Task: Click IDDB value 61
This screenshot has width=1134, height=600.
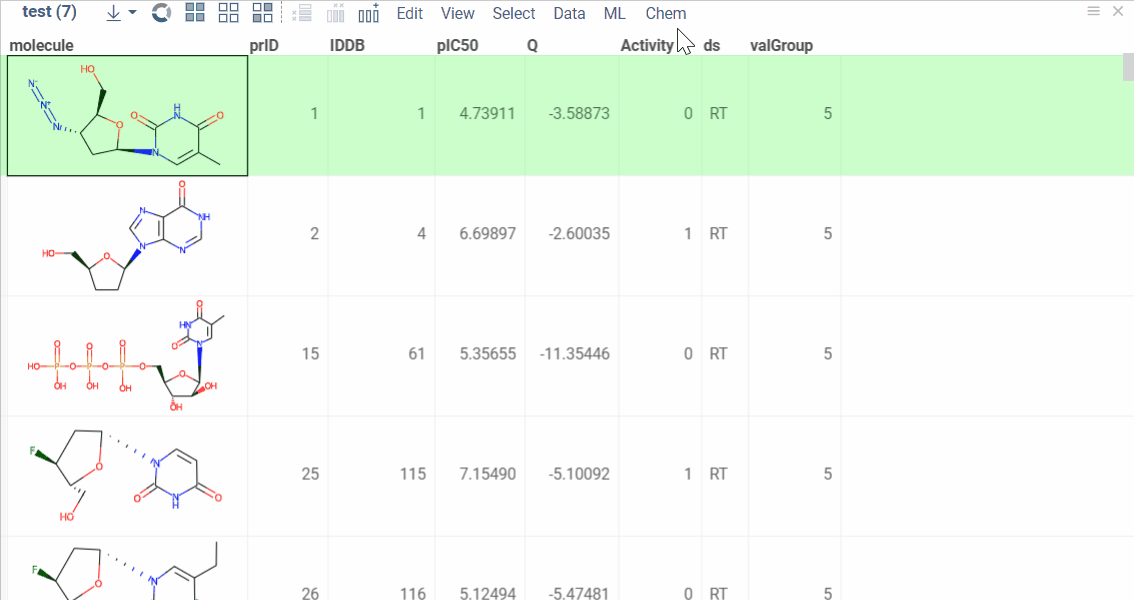Action: click(417, 353)
